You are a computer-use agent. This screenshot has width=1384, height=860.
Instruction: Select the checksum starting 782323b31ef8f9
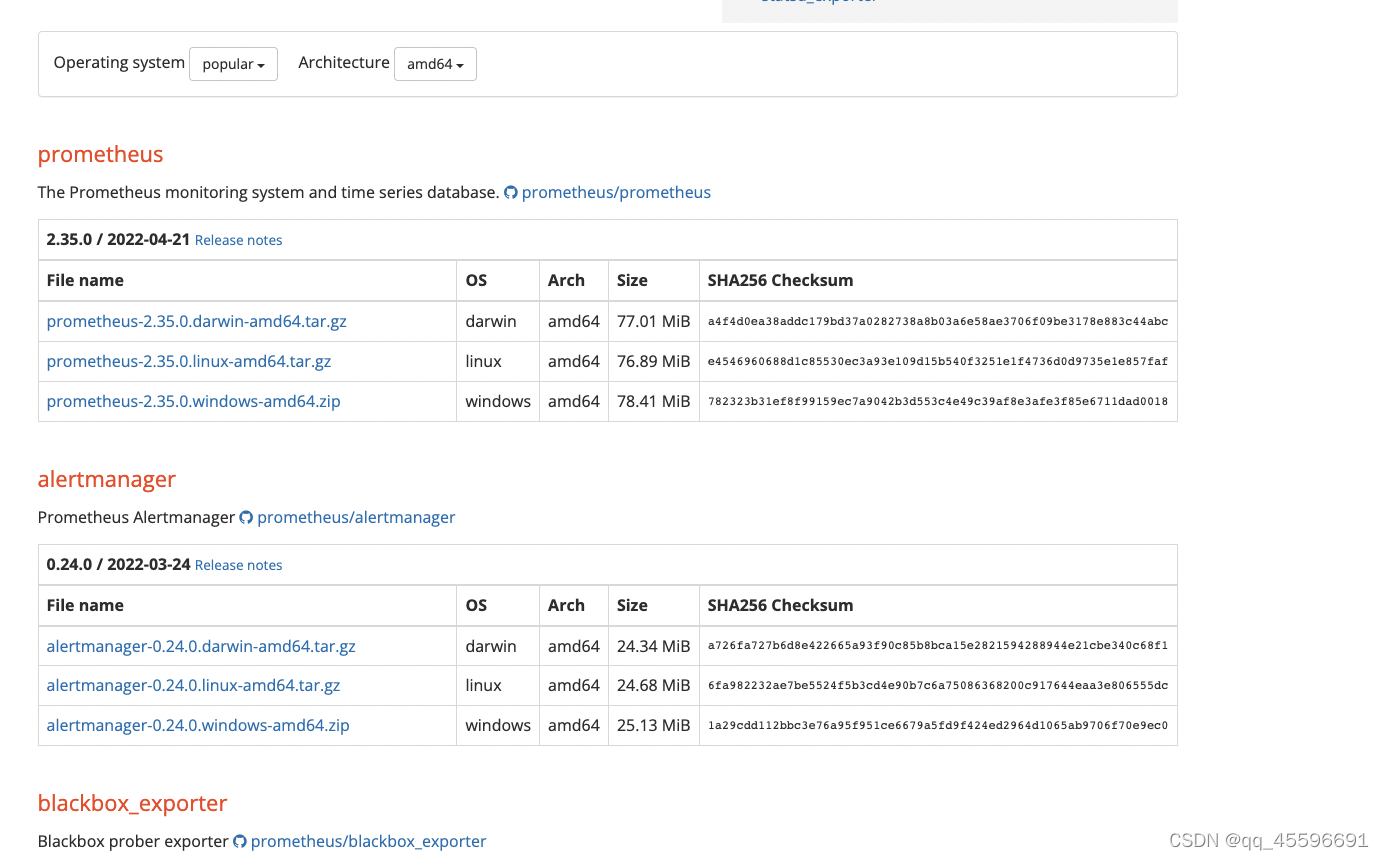click(x=938, y=402)
